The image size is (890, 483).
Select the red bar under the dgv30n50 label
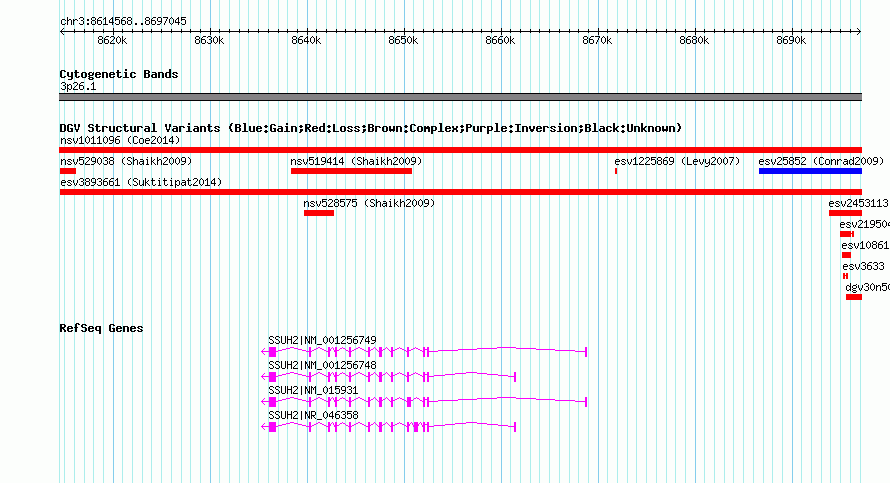pyautogui.click(x=854, y=297)
